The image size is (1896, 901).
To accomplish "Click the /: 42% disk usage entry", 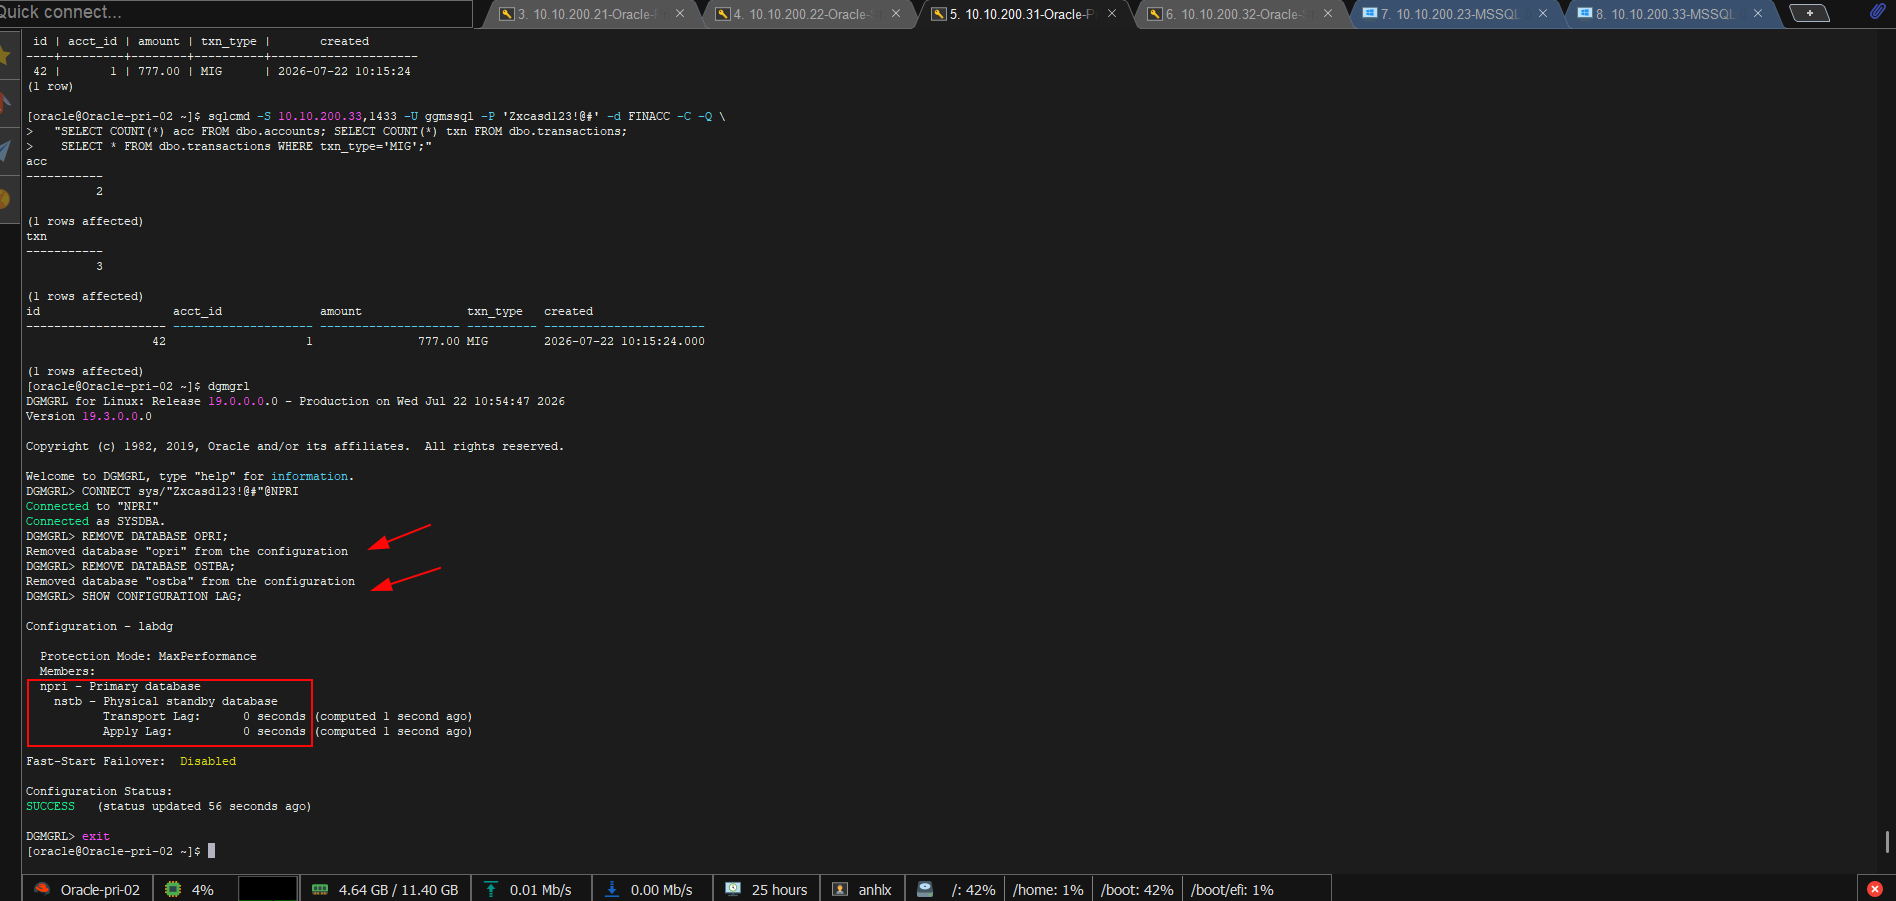I will (973, 890).
